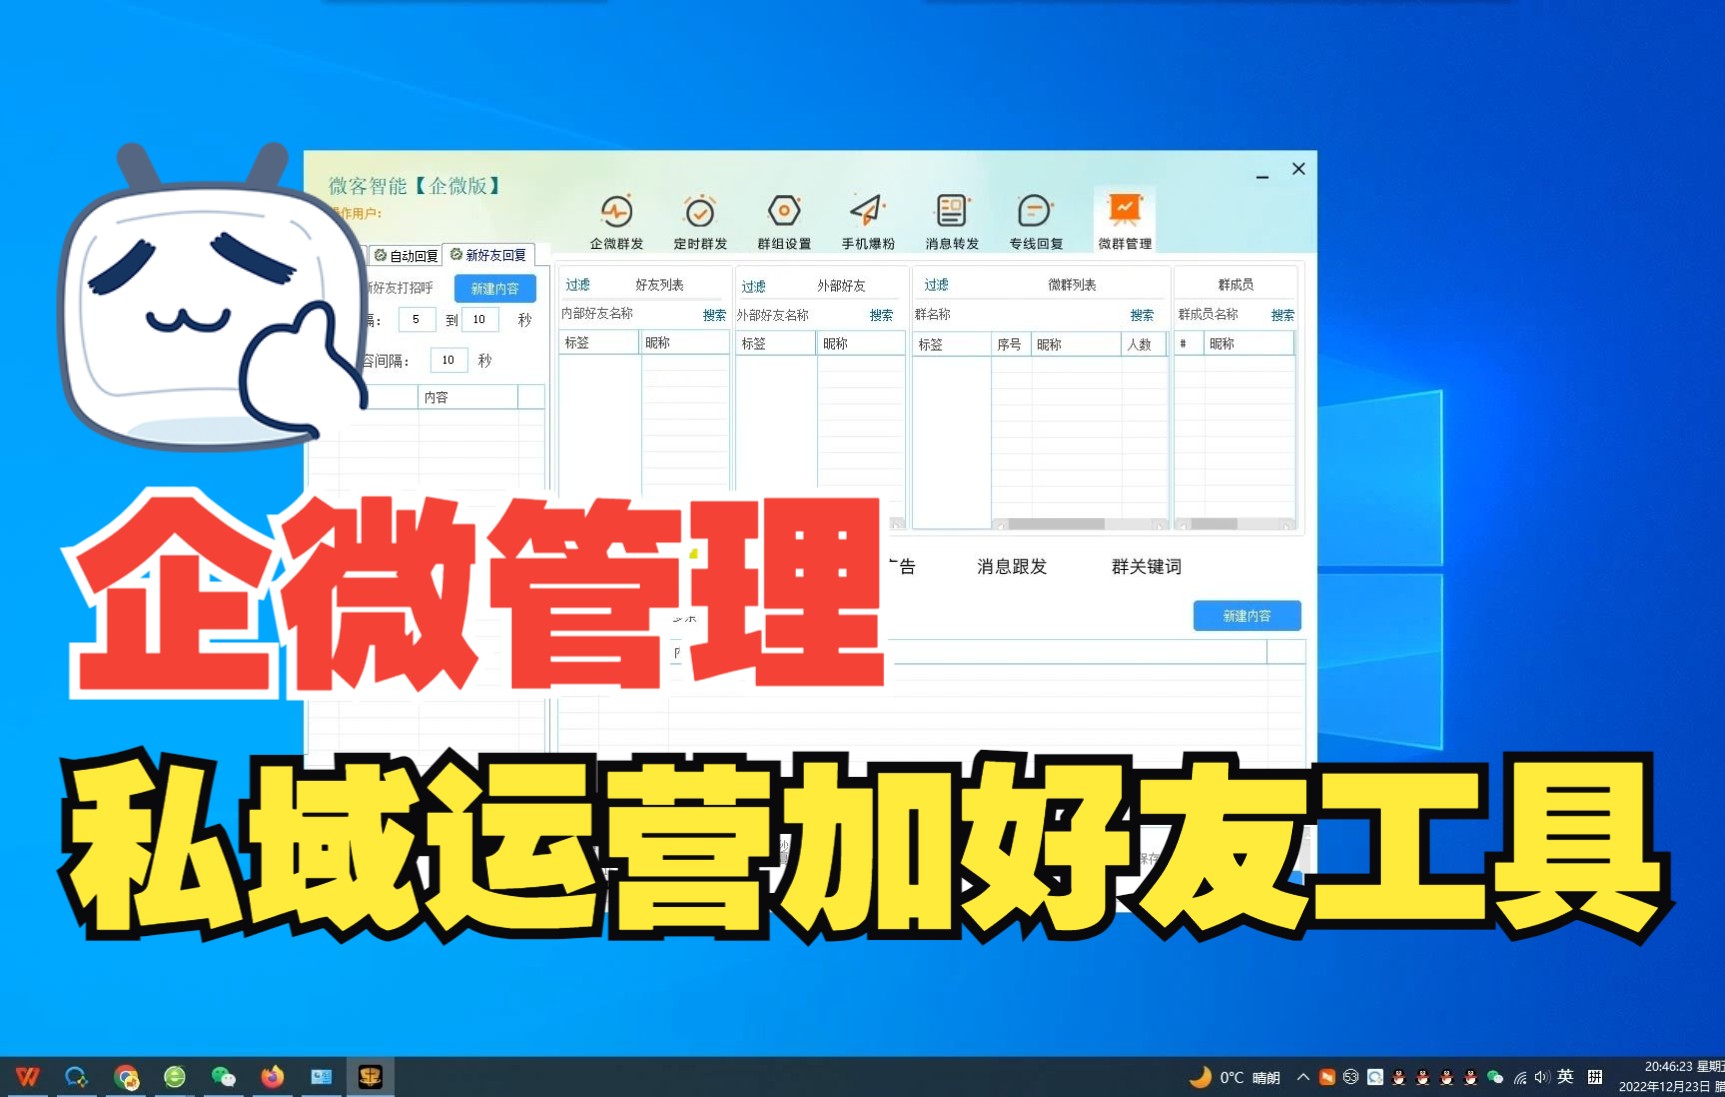The width and height of the screenshot is (1725, 1097).
Task: Click the # header in 群成员 table
Action: 1189,344
